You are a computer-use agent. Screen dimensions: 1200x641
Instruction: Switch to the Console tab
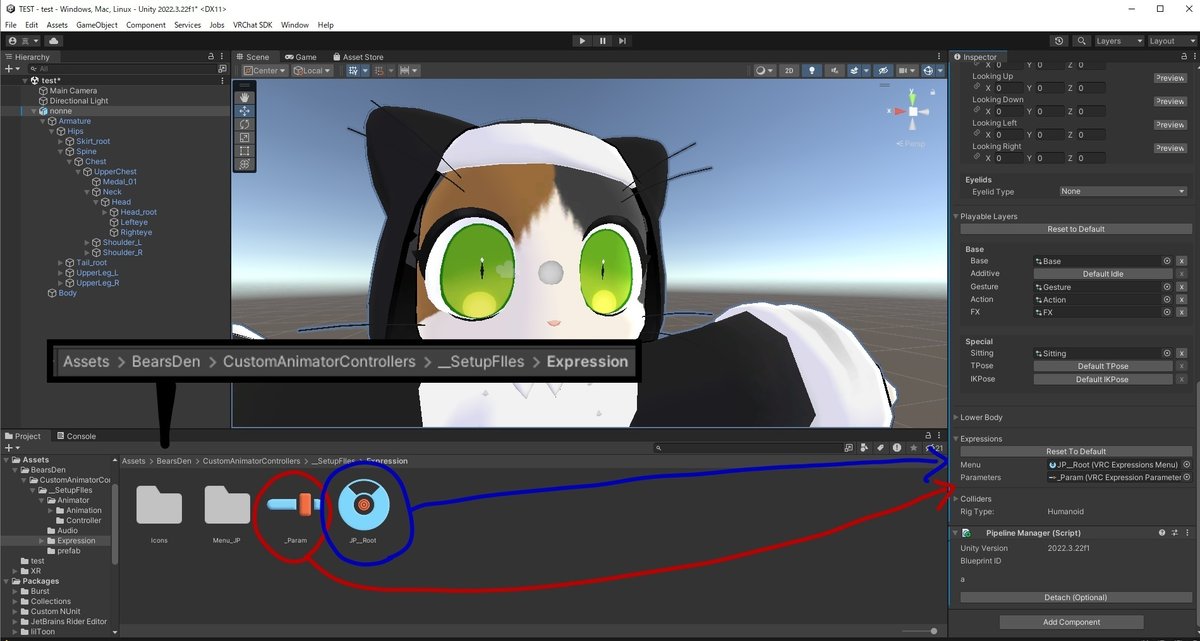(76, 436)
